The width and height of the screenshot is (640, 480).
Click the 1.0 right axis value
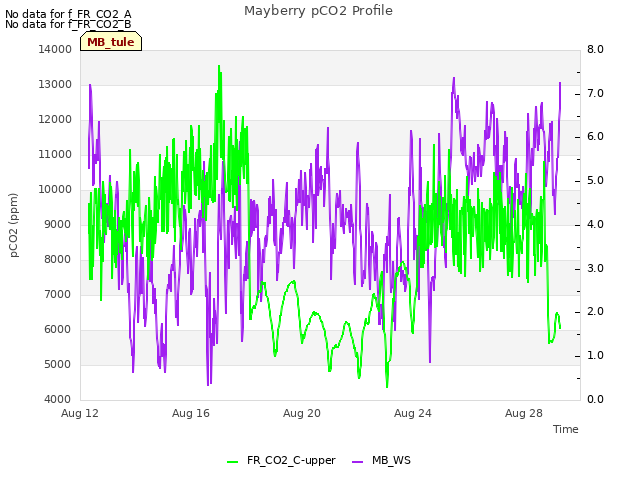[x=595, y=356]
